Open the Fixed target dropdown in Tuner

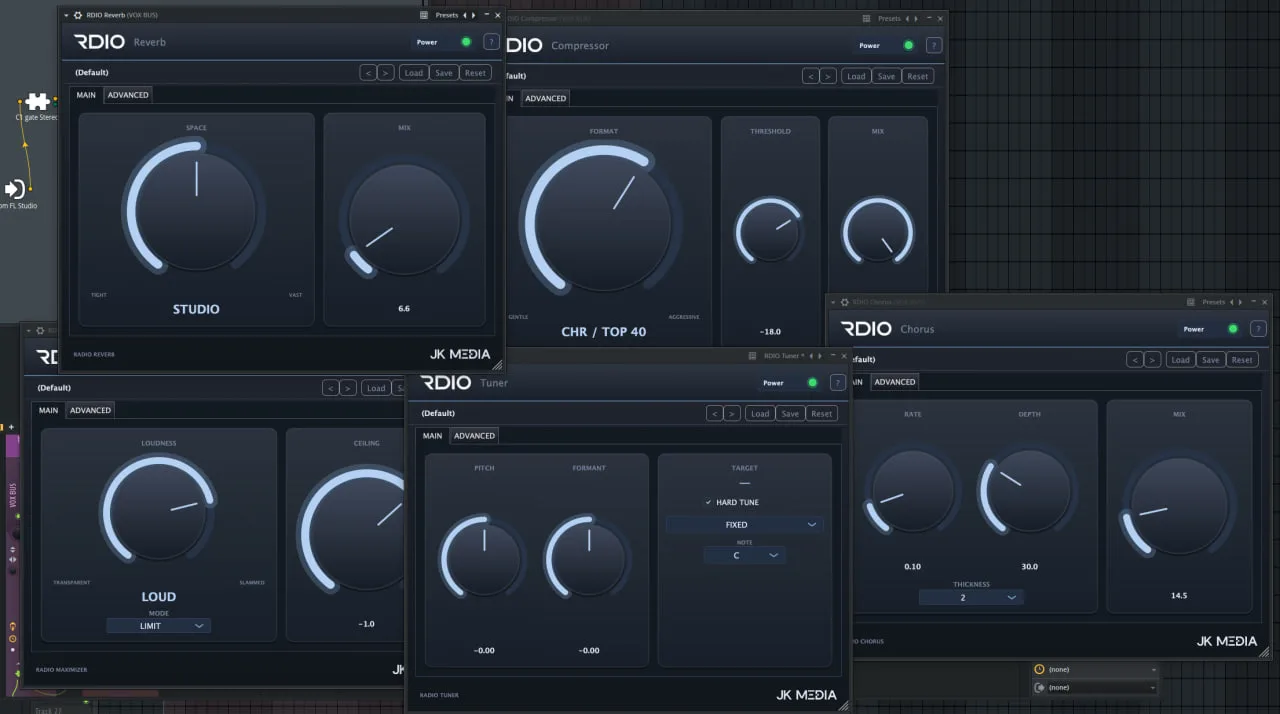coord(745,524)
